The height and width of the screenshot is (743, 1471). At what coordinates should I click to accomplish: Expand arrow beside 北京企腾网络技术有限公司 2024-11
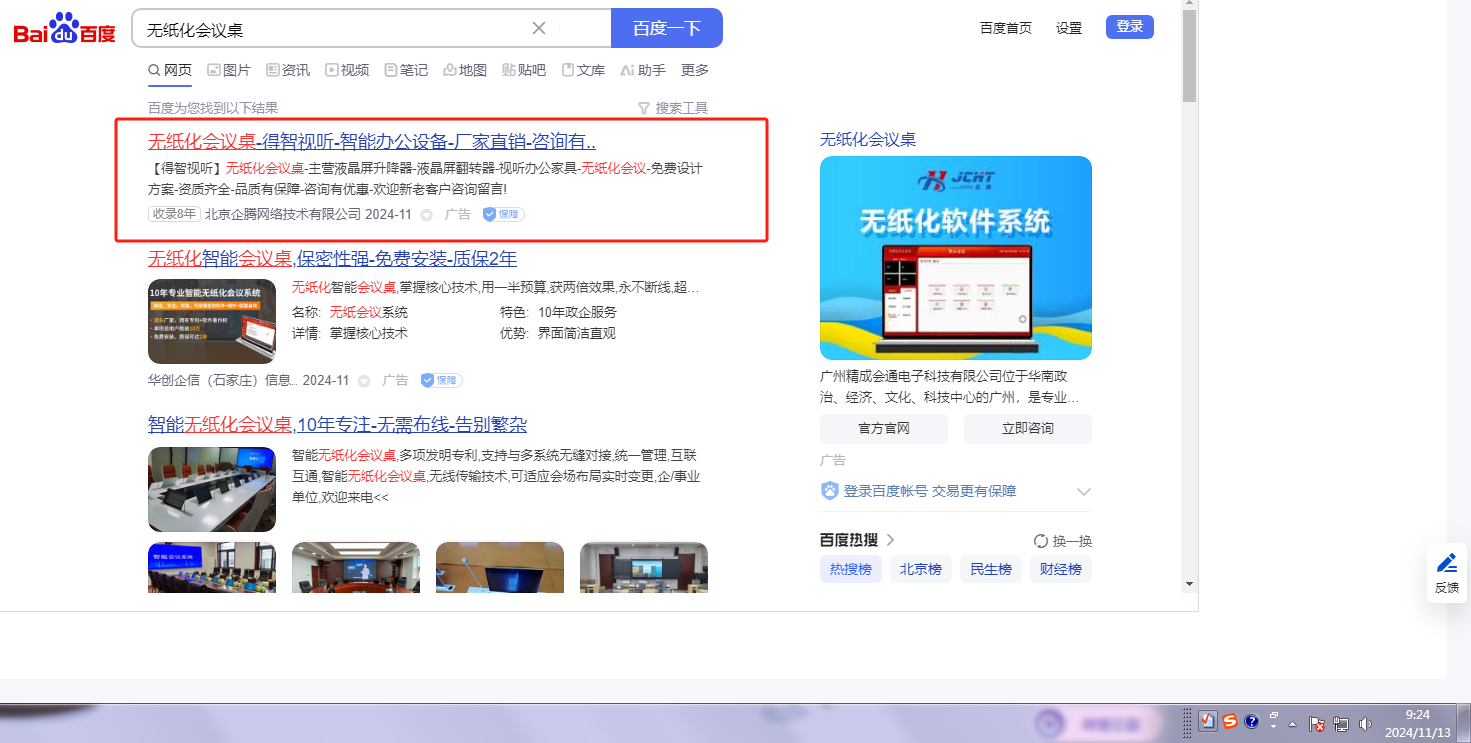pos(427,215)
